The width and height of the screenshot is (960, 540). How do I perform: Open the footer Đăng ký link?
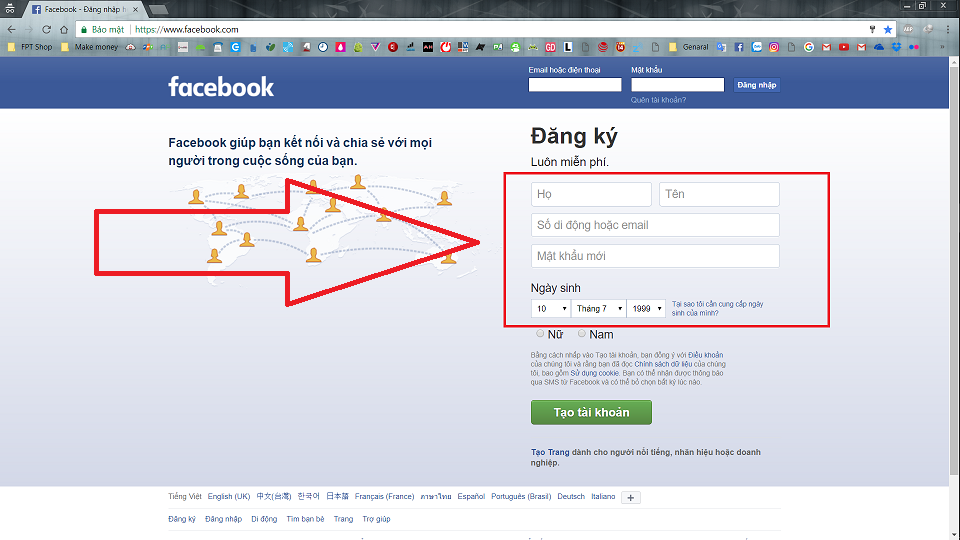[x=182, y=519]
